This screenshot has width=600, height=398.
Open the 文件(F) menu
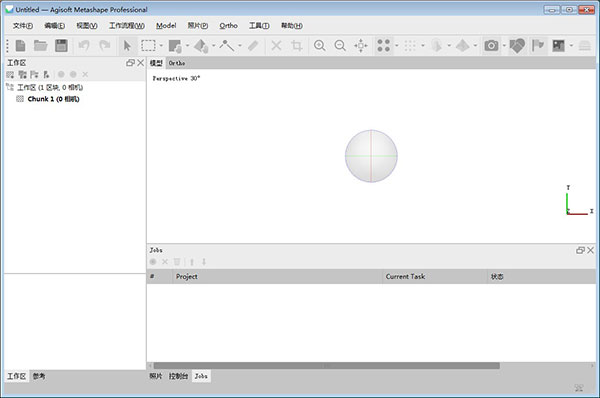(23, 26)
